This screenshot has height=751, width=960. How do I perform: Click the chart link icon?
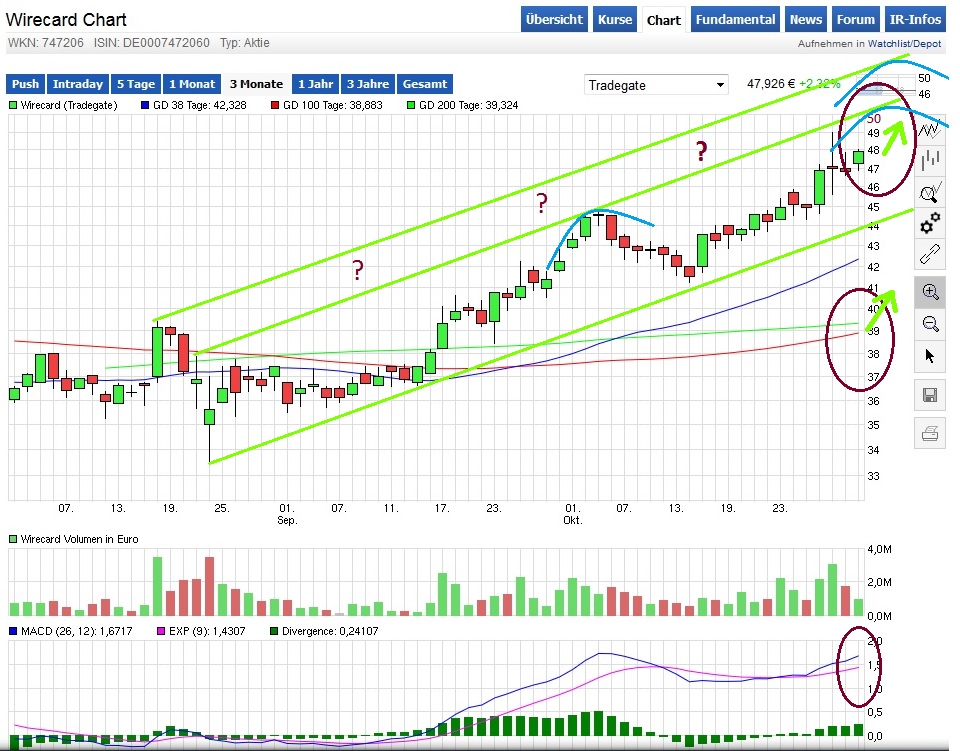click(x=930, y=253)
